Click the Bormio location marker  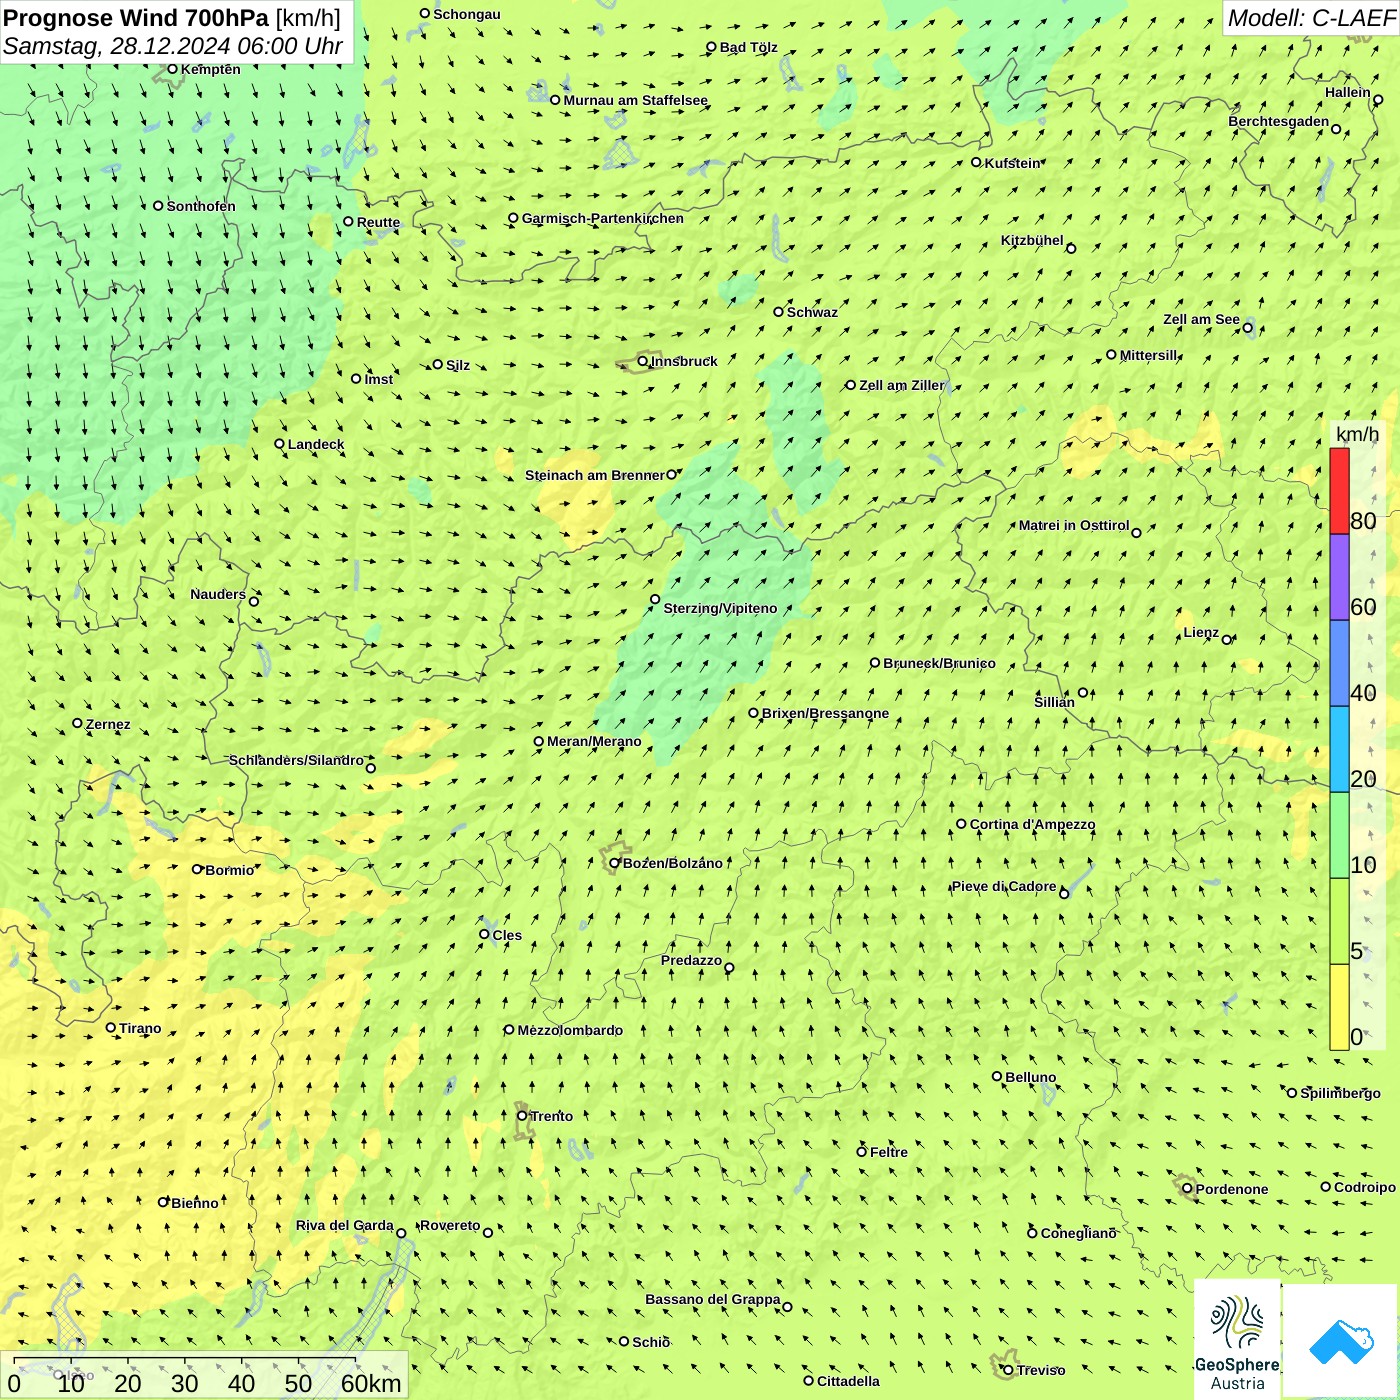coord(197,869)
